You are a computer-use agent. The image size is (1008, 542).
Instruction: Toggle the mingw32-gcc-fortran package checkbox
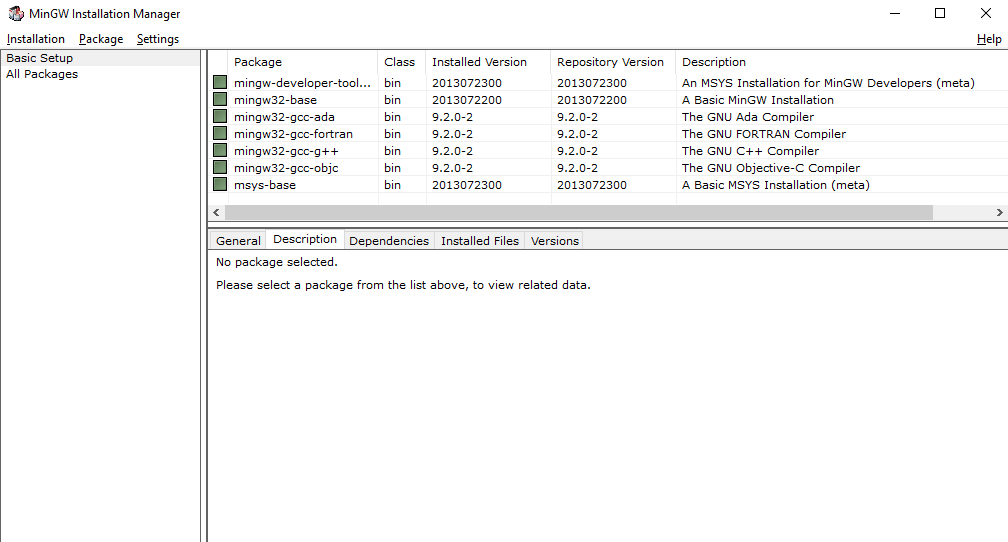click(220, 133)
